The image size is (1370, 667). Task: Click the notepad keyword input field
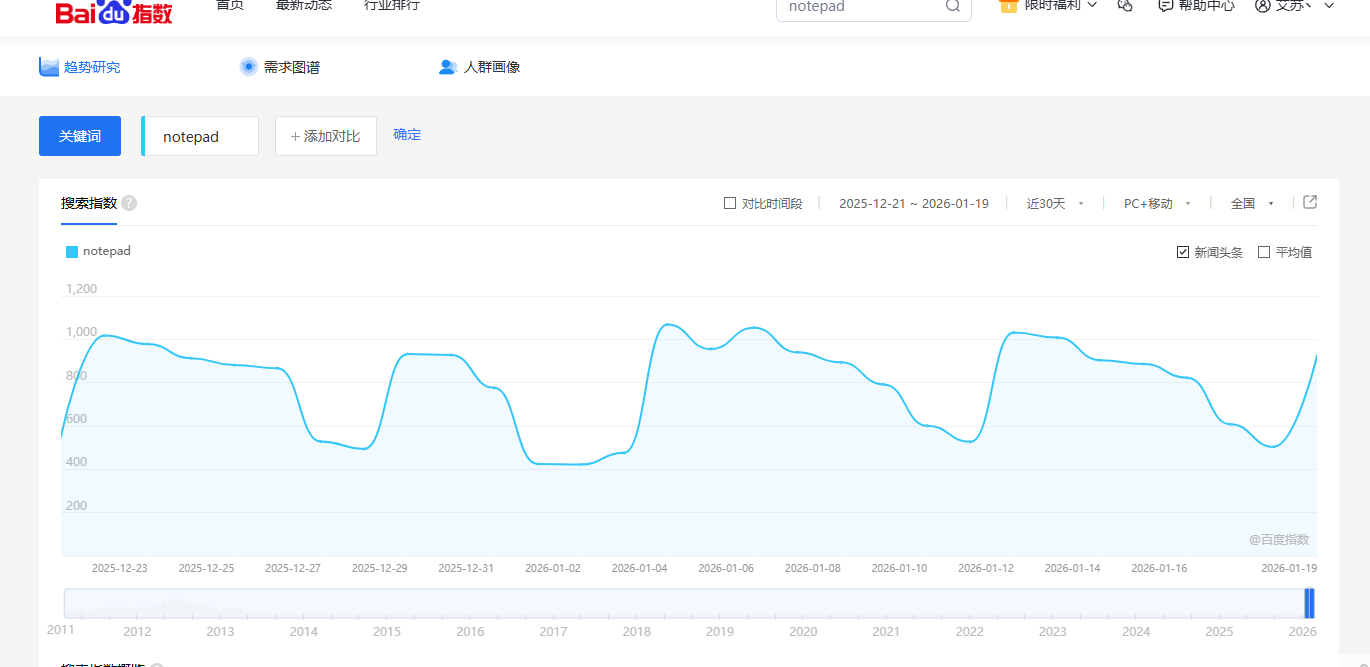(201, 136)
